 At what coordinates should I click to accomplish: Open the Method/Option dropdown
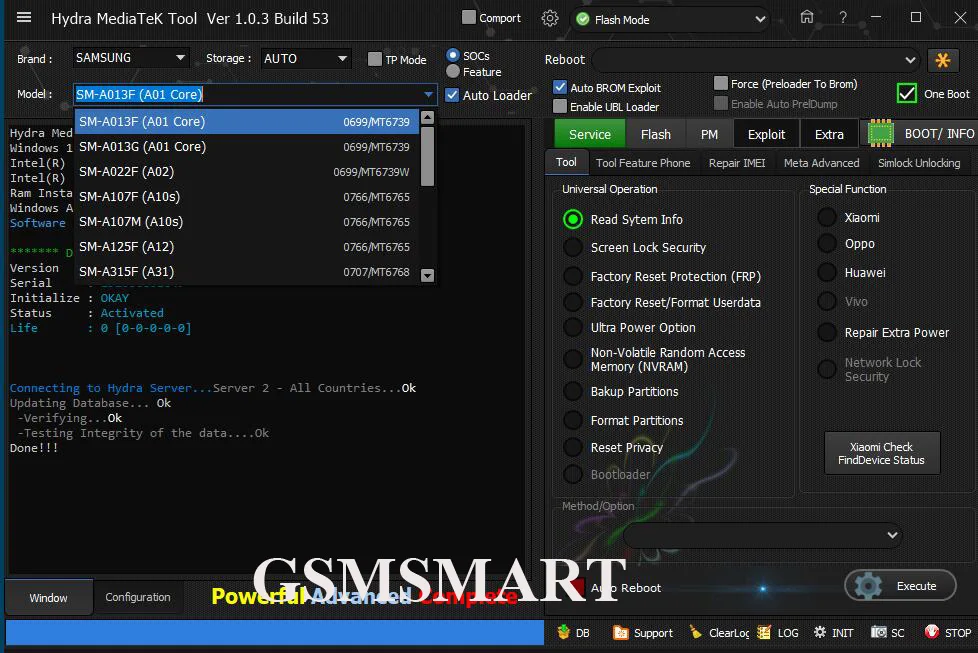pos(763,535)
